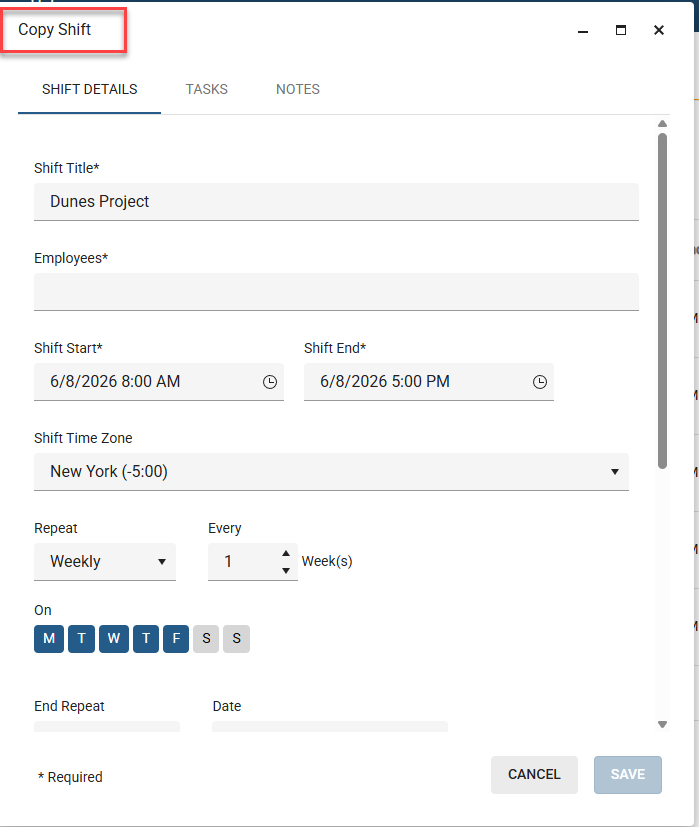Click the Save button
The width and height of the screenshot is (699, 827).
pyautogui.click(x=628, y=774)
